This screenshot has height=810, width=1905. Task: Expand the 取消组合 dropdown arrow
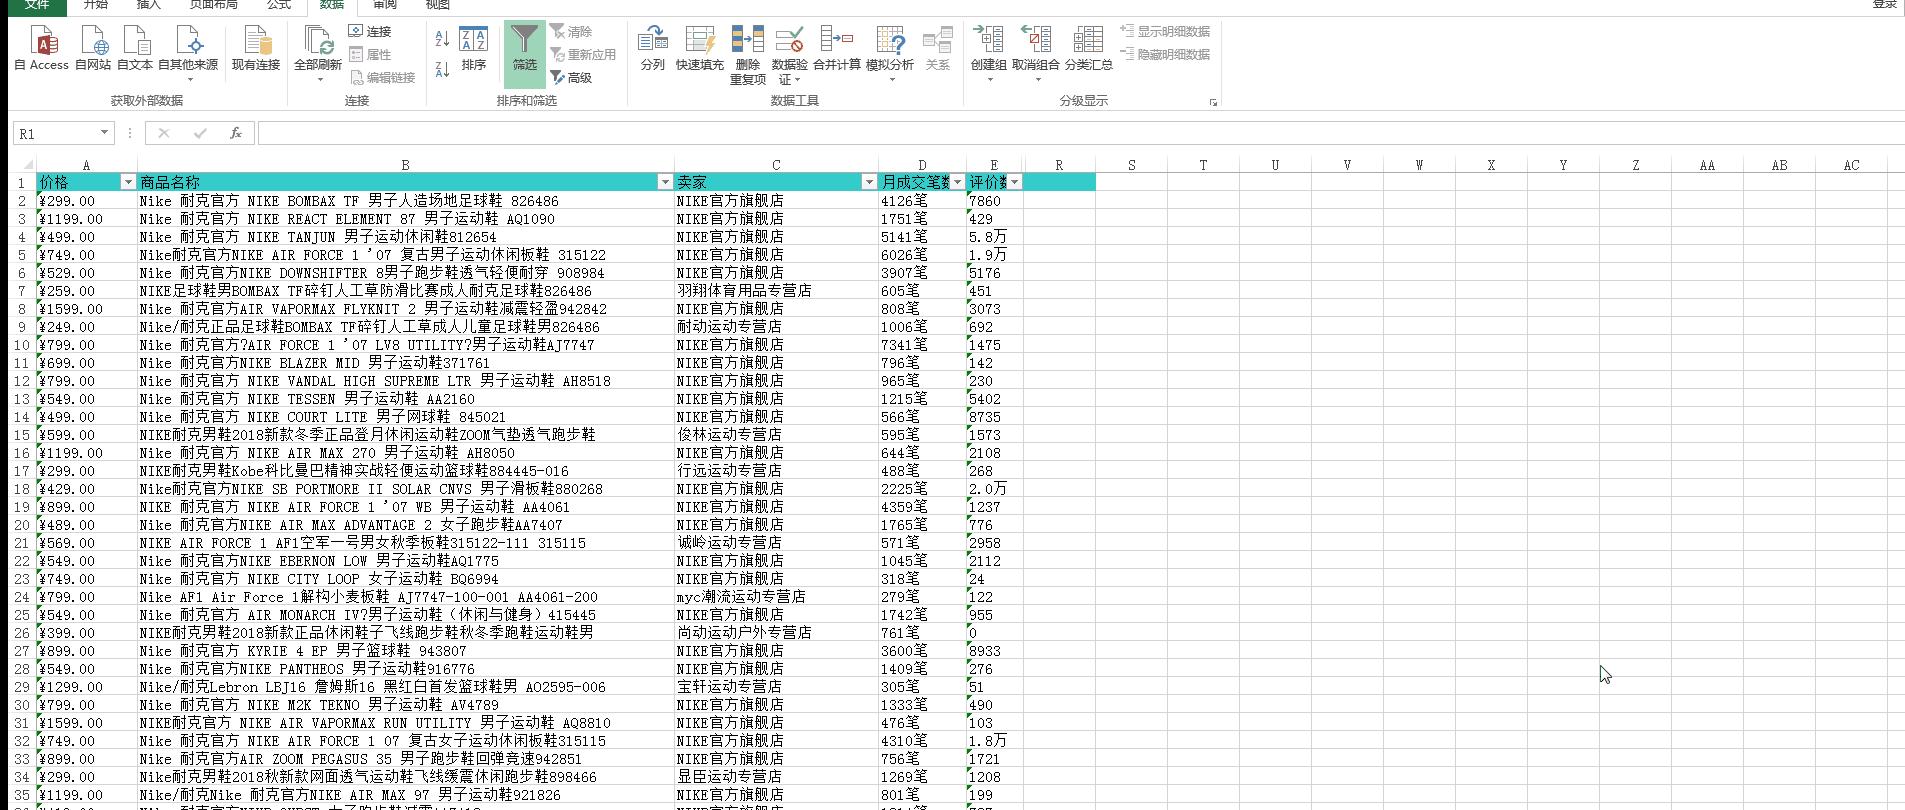coord(1036,79)
